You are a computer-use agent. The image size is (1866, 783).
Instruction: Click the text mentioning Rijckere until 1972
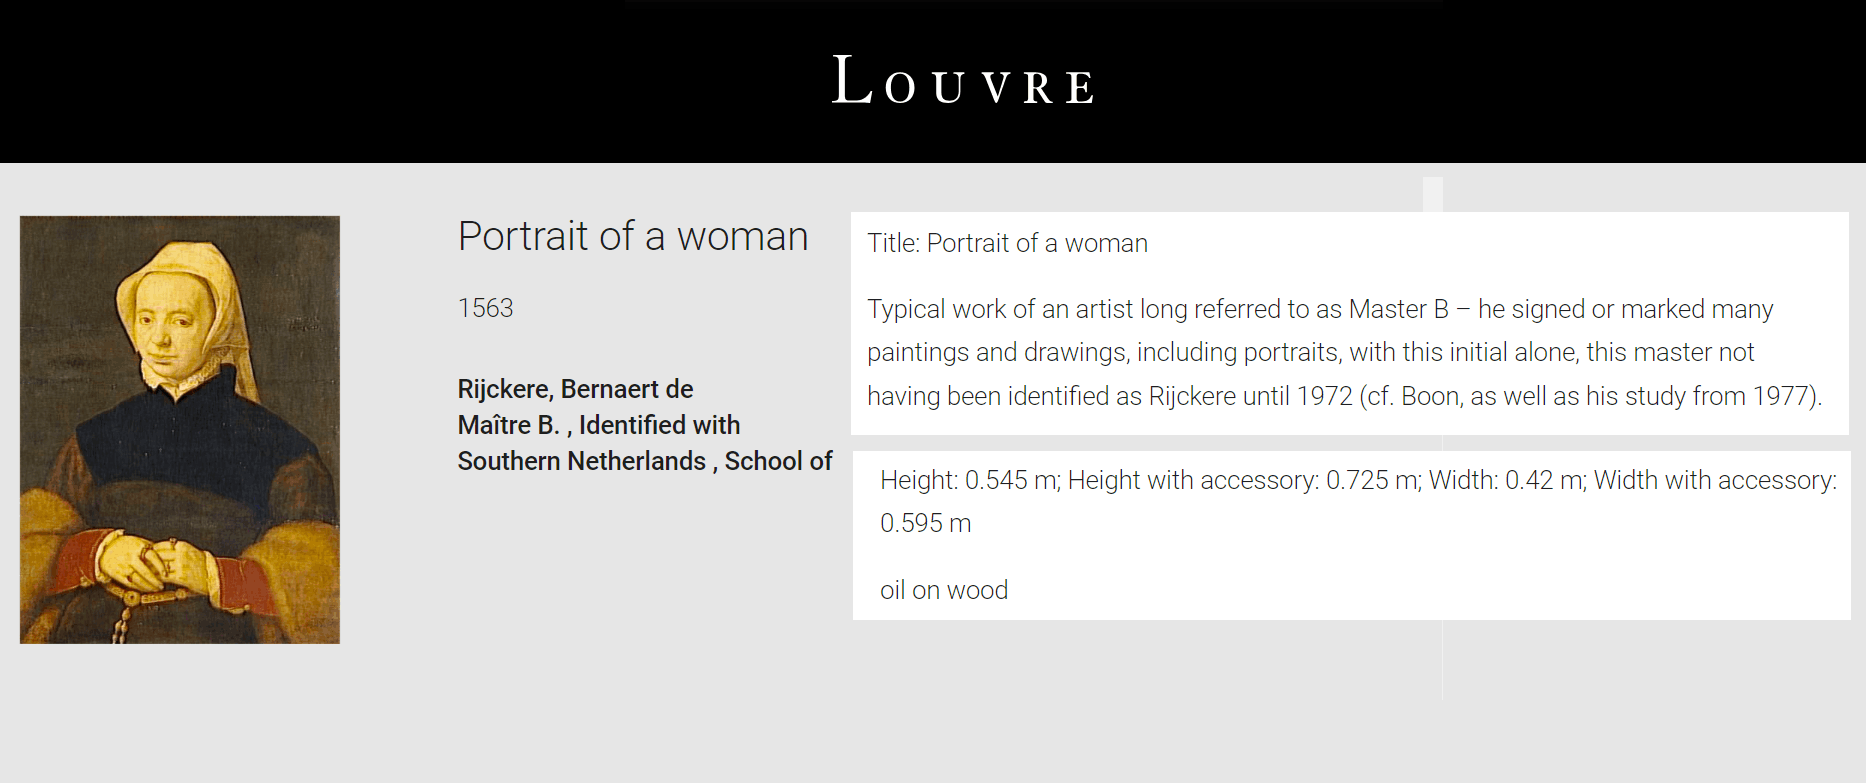(1250, 396)
